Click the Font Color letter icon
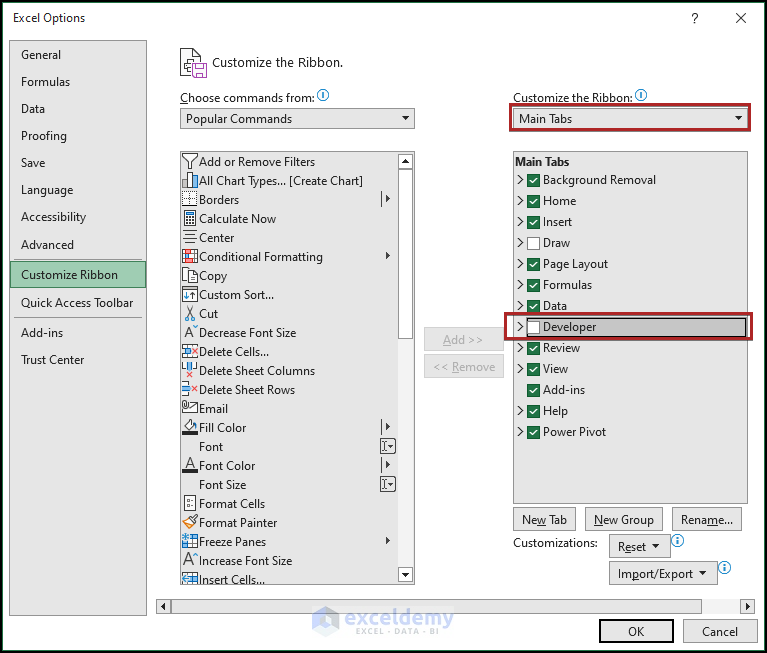 190,465
